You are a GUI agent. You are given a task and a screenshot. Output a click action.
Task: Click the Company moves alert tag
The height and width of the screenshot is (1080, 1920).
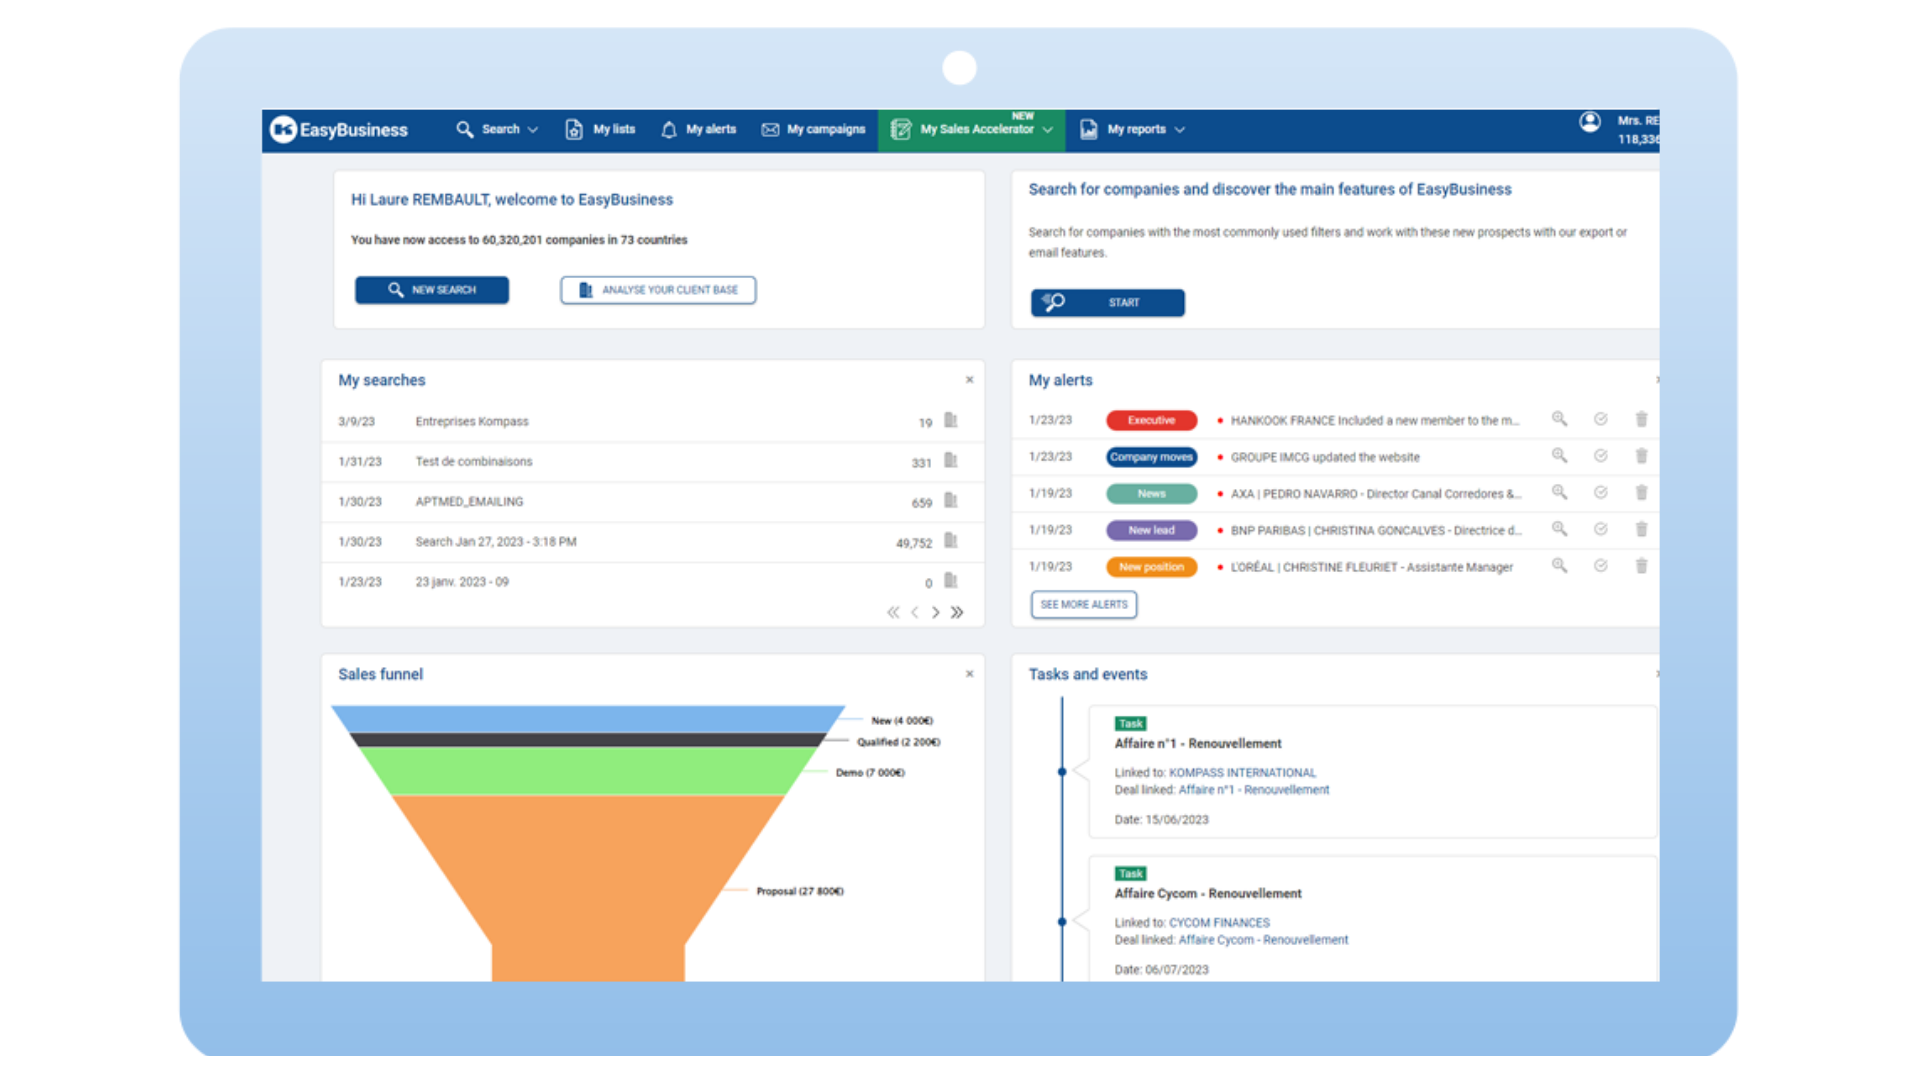pyautogui.click(x=1151, y=457)
